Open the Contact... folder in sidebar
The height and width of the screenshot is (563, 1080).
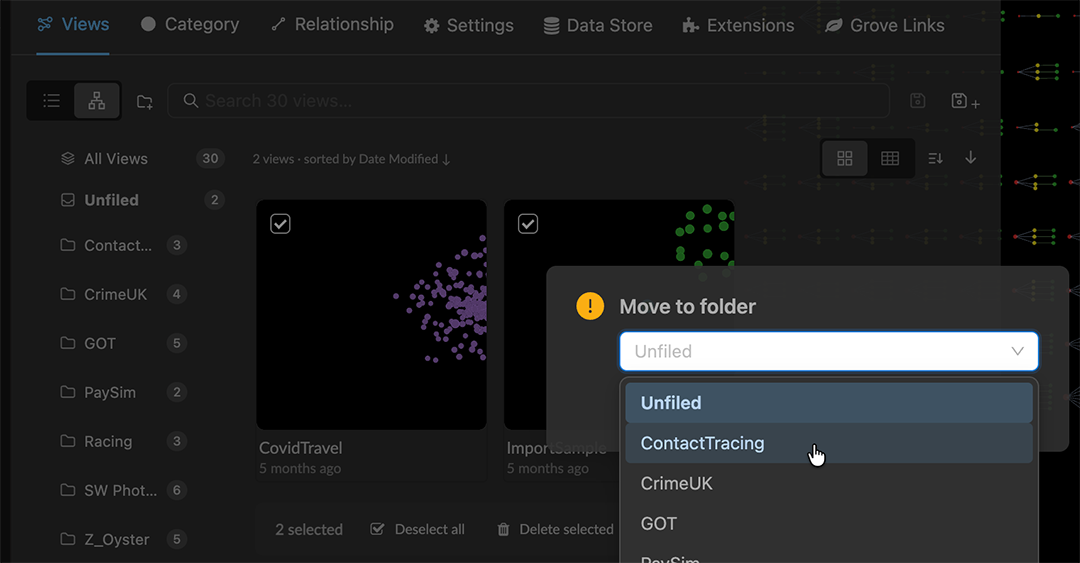124,245
